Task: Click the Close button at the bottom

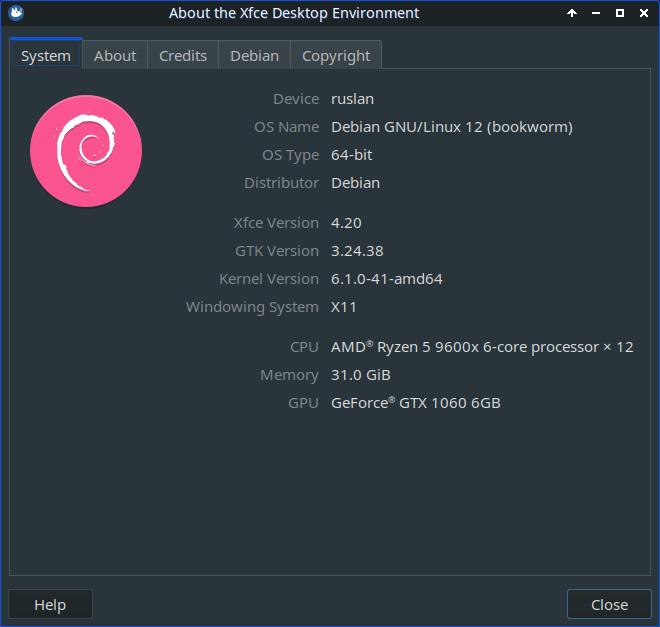Action: coord(609,604)
